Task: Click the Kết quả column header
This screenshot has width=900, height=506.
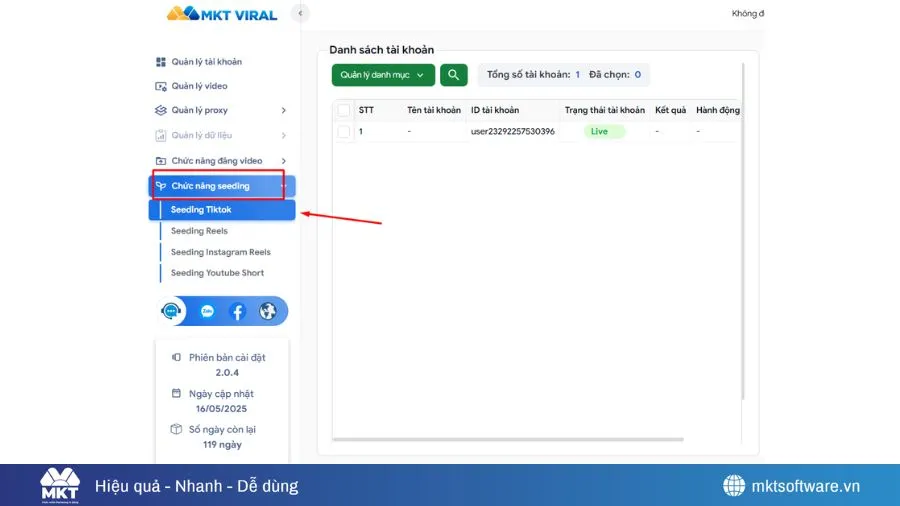Action: (x=670, y=110)
